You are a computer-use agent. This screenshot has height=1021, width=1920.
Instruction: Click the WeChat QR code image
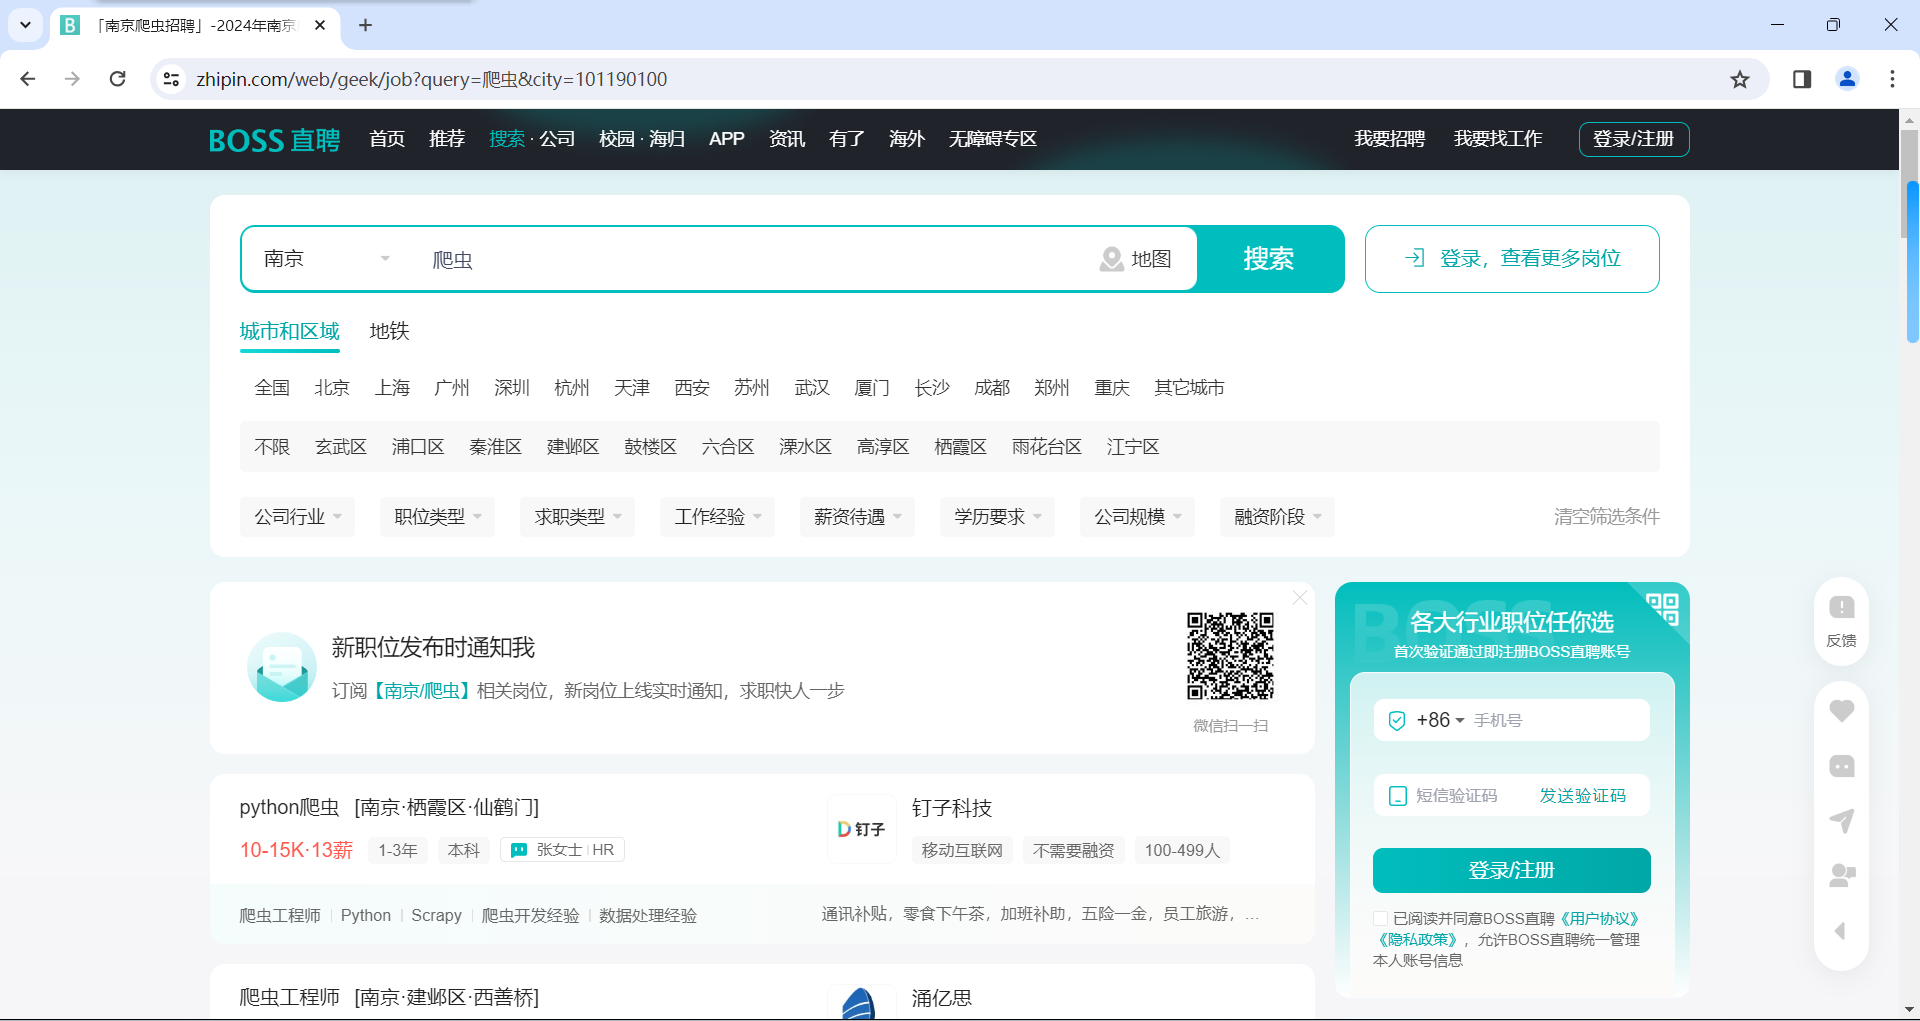click(1230, 656)
